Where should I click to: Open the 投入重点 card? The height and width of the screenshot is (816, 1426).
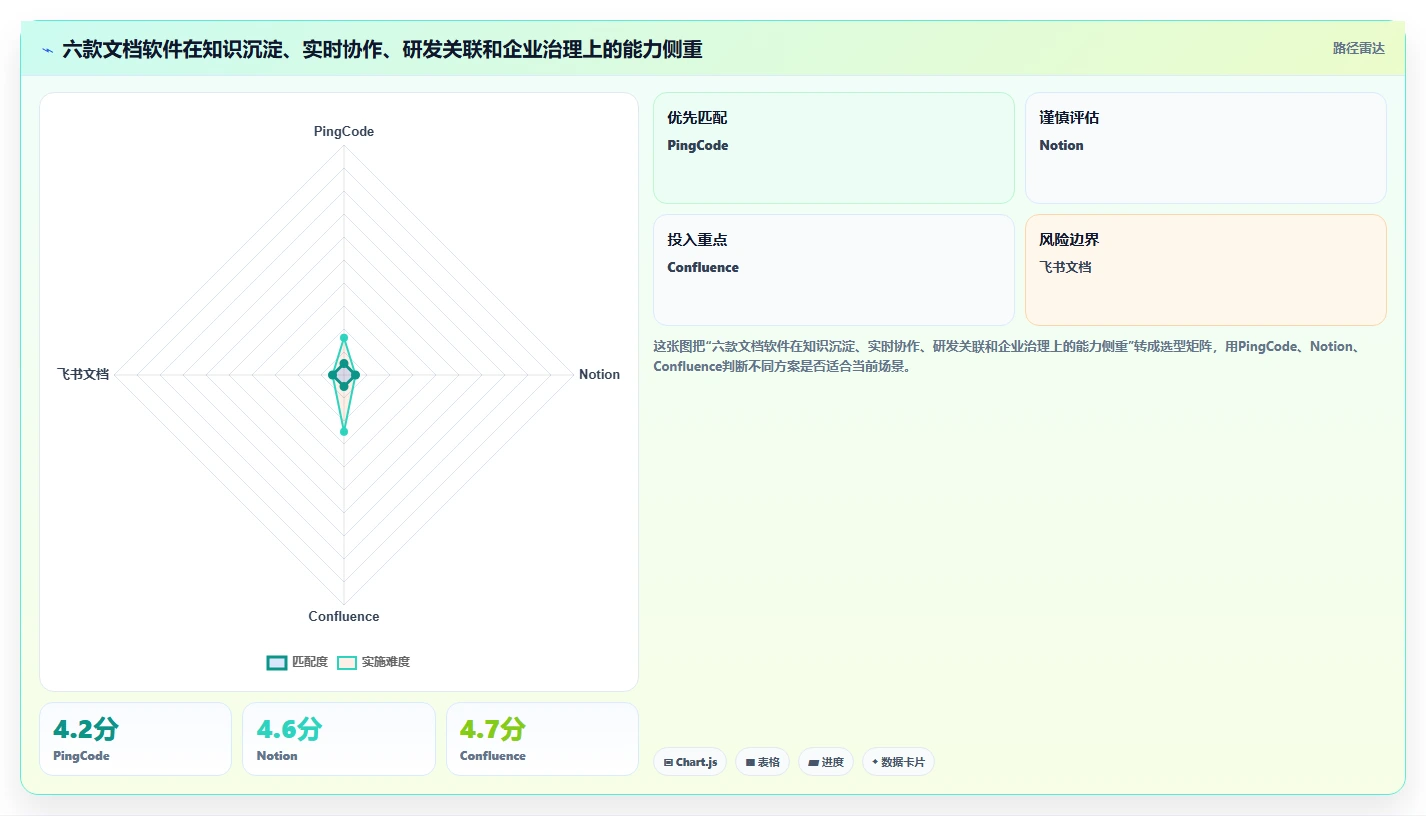coord(834,270)
